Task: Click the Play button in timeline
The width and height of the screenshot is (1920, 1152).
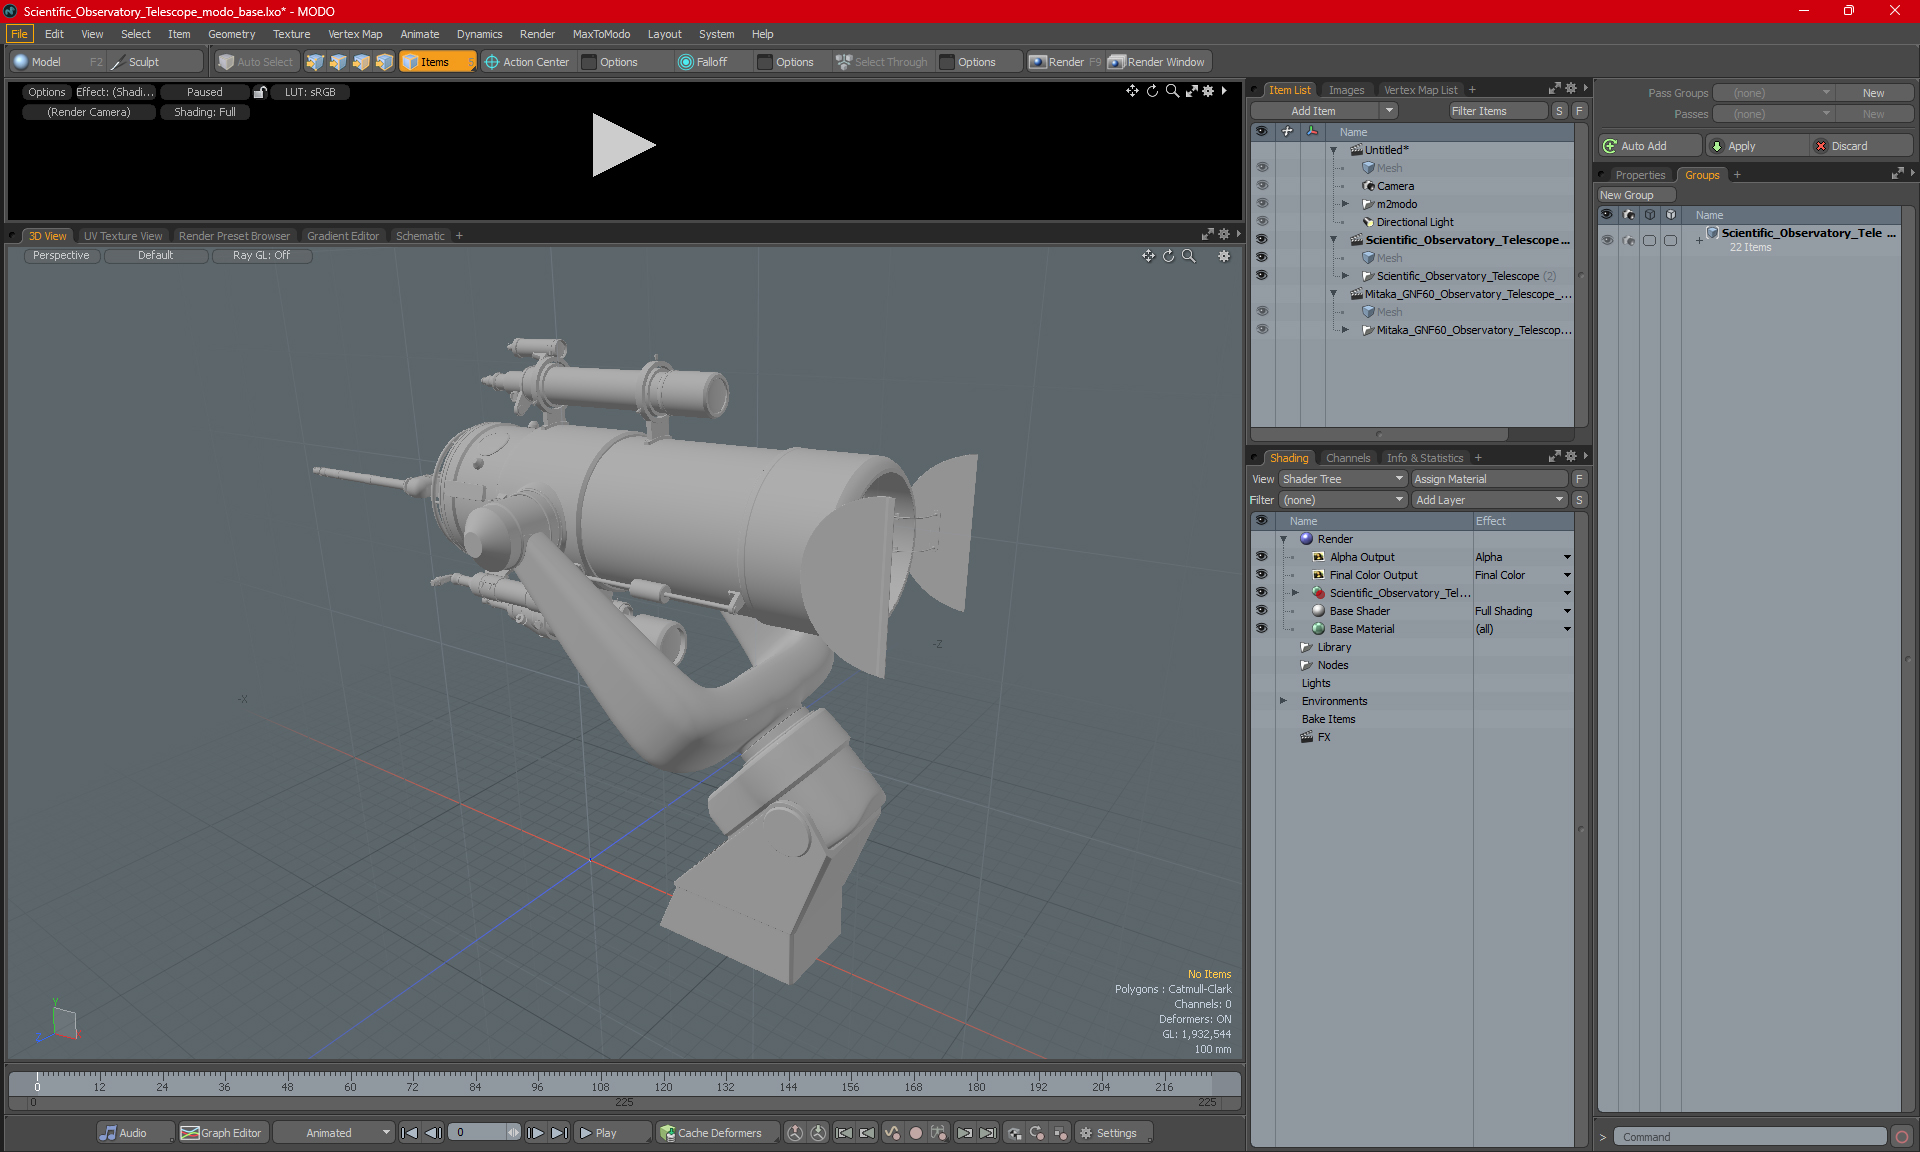Action: coord(612,1133)
